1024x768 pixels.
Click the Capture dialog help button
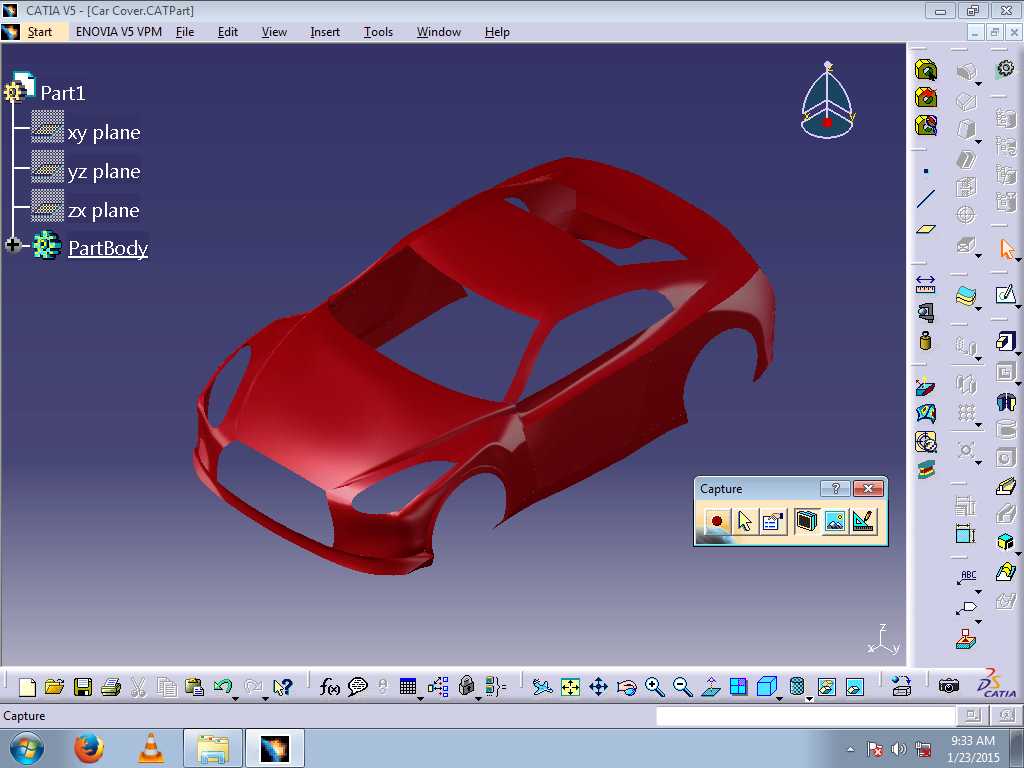[x=835, y=488]
